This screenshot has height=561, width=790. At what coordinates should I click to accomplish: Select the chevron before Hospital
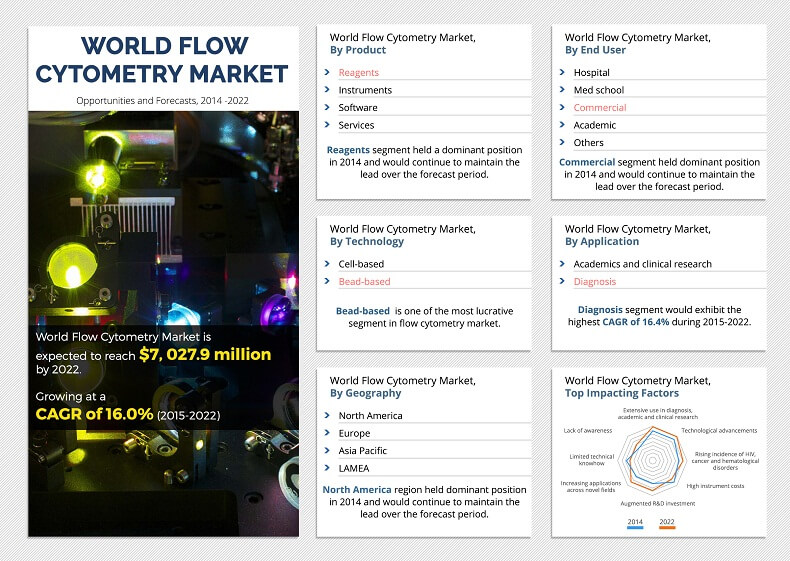point(562,73)
